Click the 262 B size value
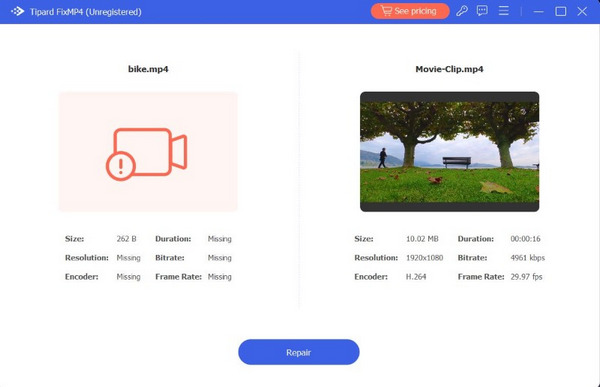This screenshot has width=600, height=387. tap(126, 239)
